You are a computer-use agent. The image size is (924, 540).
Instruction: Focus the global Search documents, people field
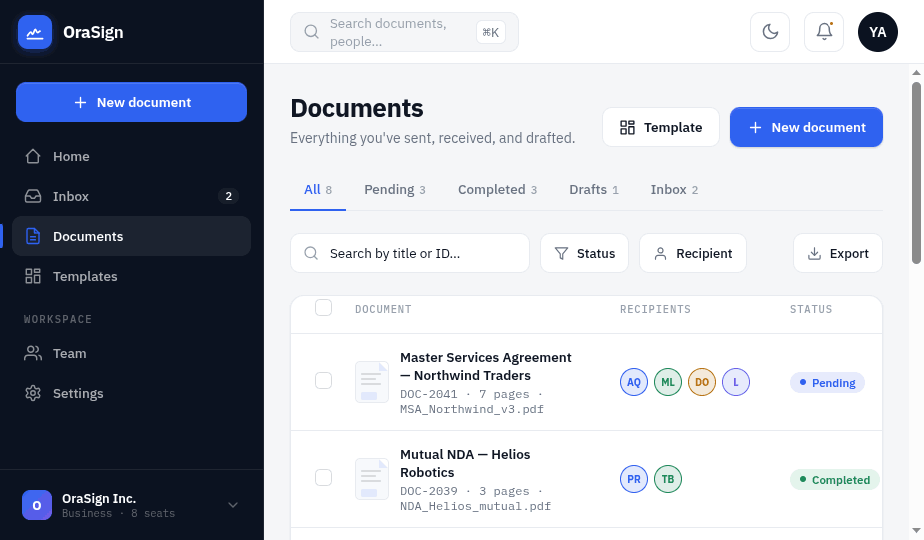[404, 32]
